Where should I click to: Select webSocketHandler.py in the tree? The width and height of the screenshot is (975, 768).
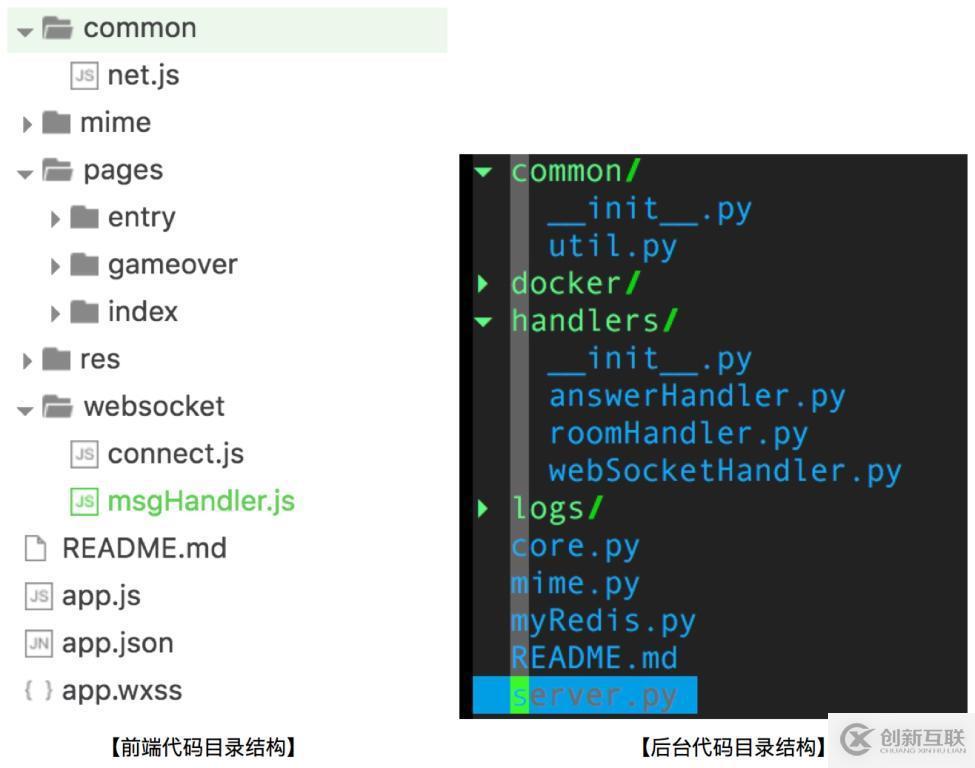point(724,471)
